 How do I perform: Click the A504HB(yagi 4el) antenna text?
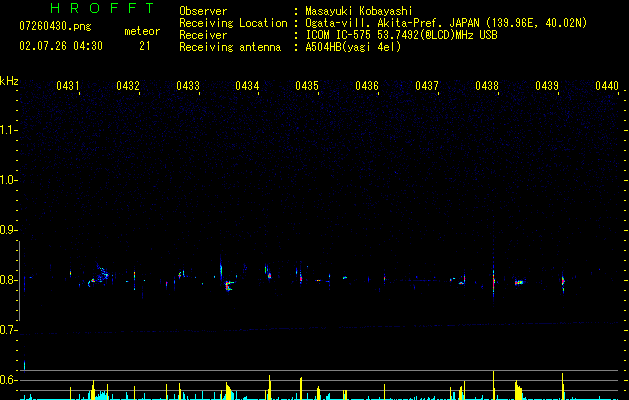(353, 47)
